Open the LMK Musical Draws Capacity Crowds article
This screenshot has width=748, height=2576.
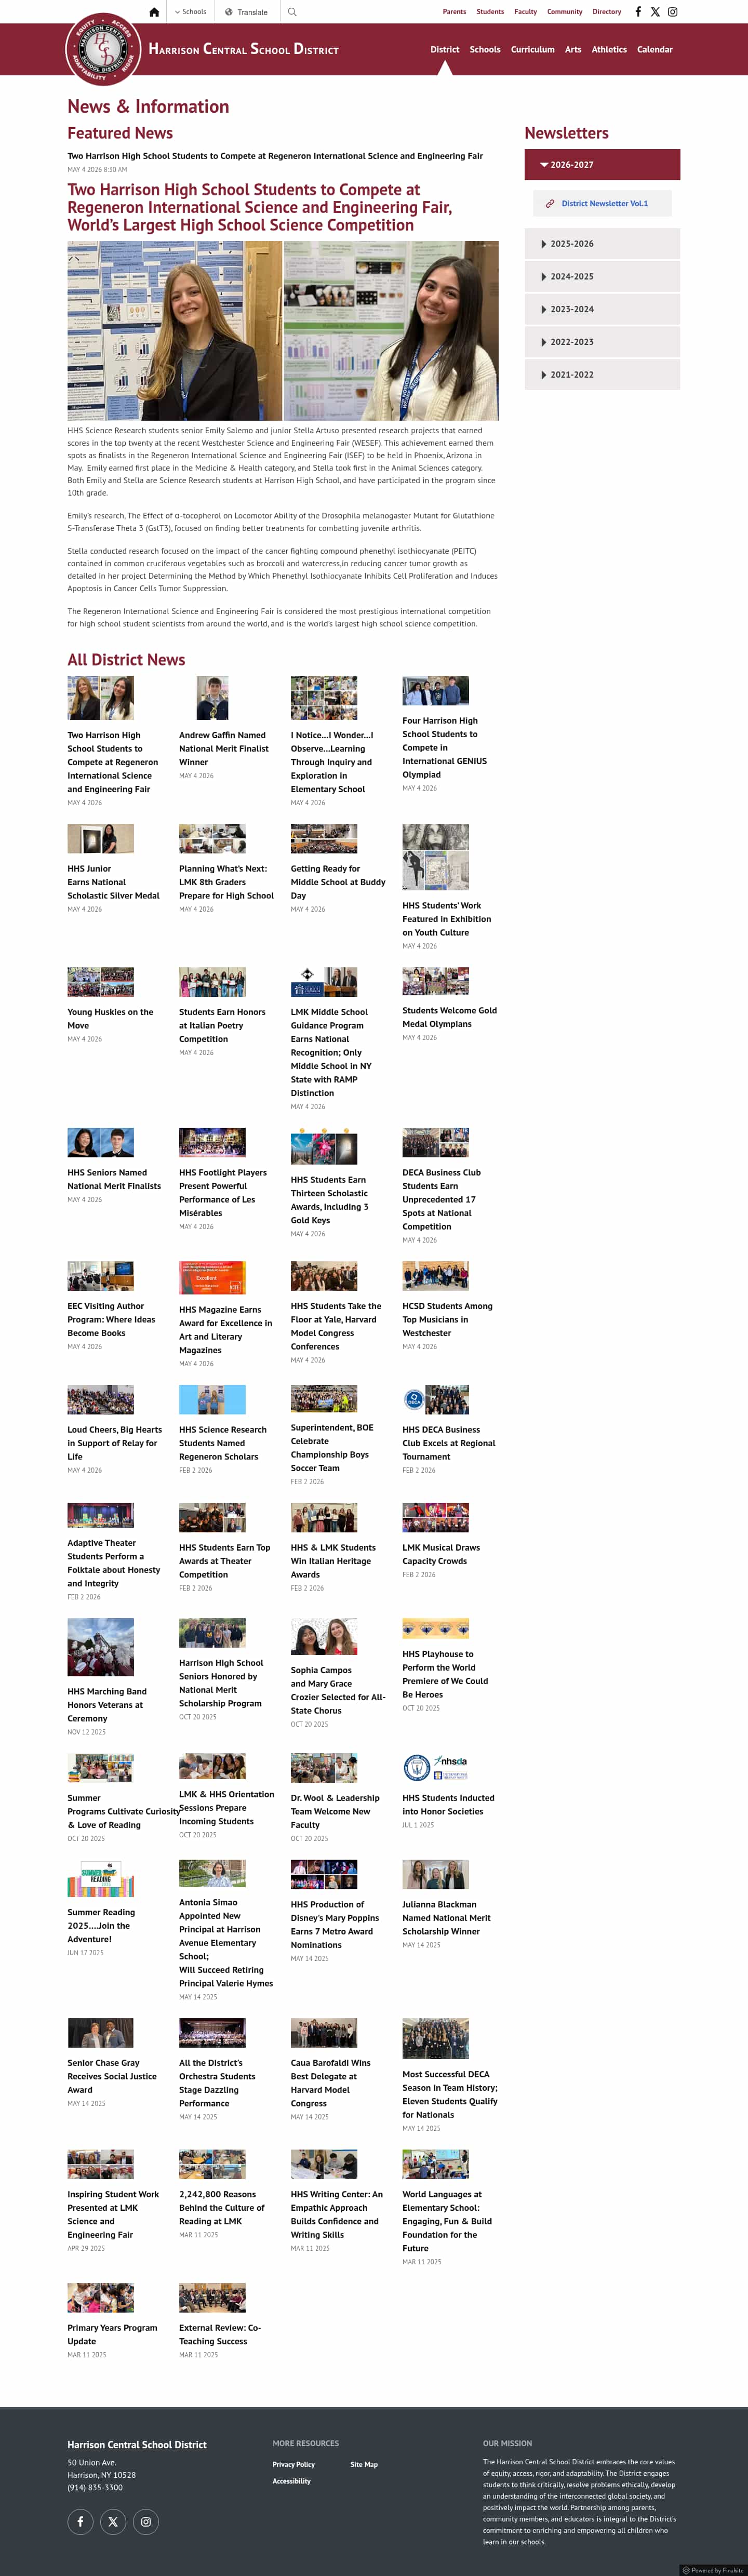440,1554
